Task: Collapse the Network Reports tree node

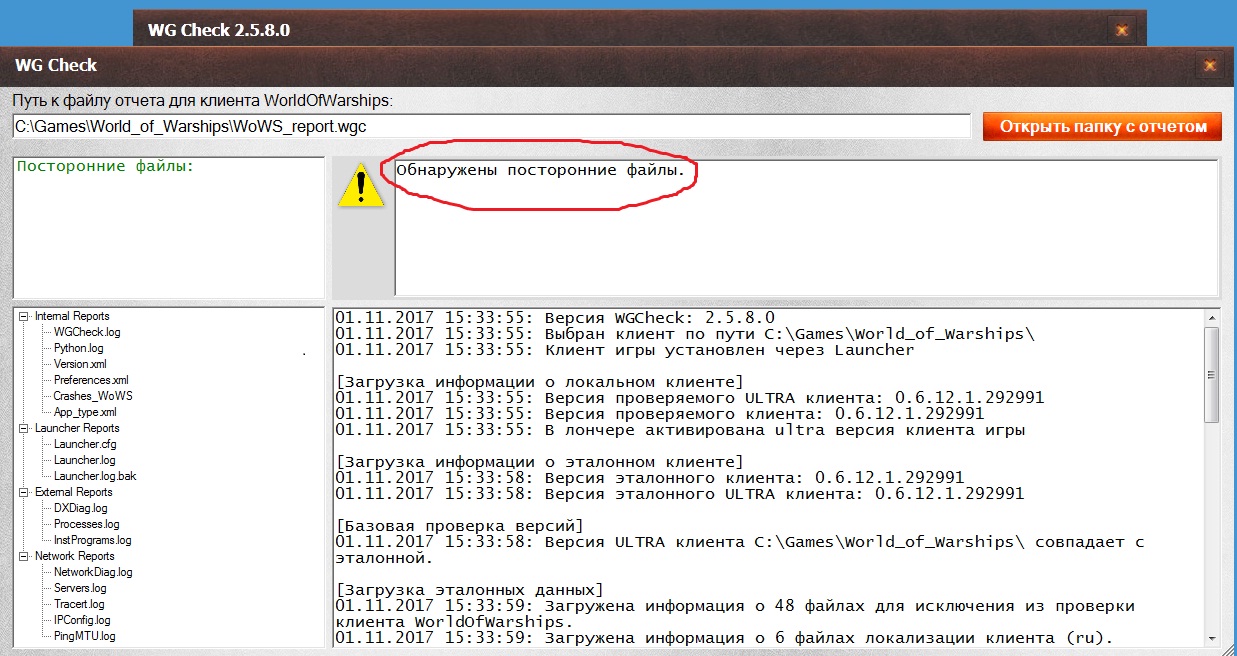Action: click(25, 556)
